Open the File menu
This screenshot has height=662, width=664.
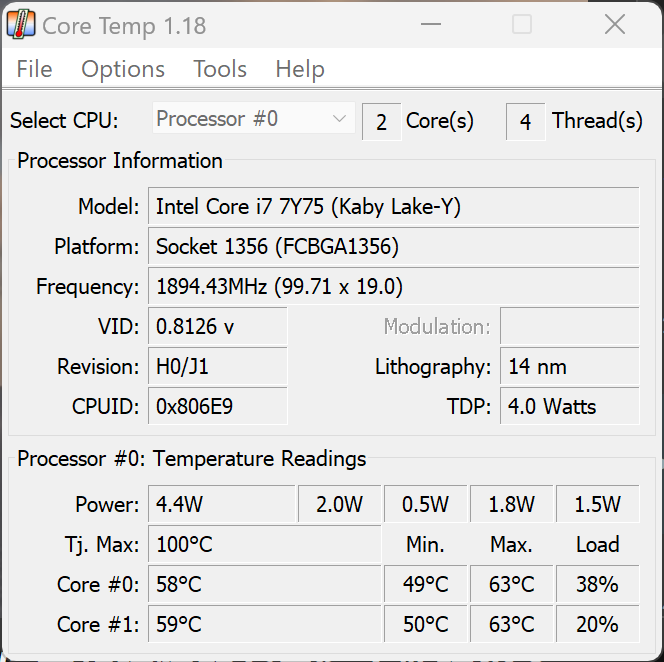coord(34,69)
